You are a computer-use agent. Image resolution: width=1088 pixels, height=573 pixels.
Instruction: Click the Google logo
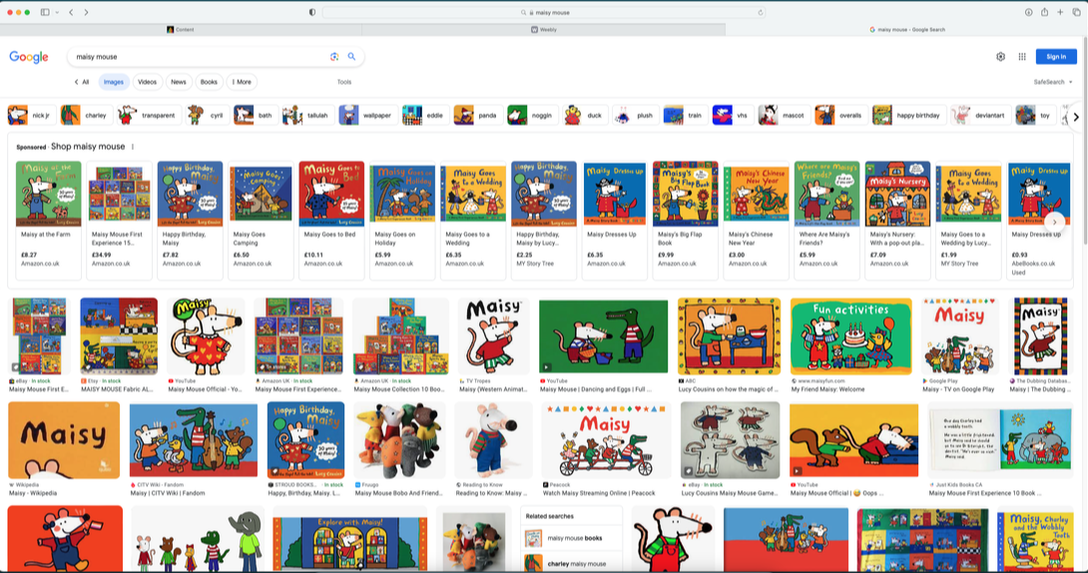[28, 57]
